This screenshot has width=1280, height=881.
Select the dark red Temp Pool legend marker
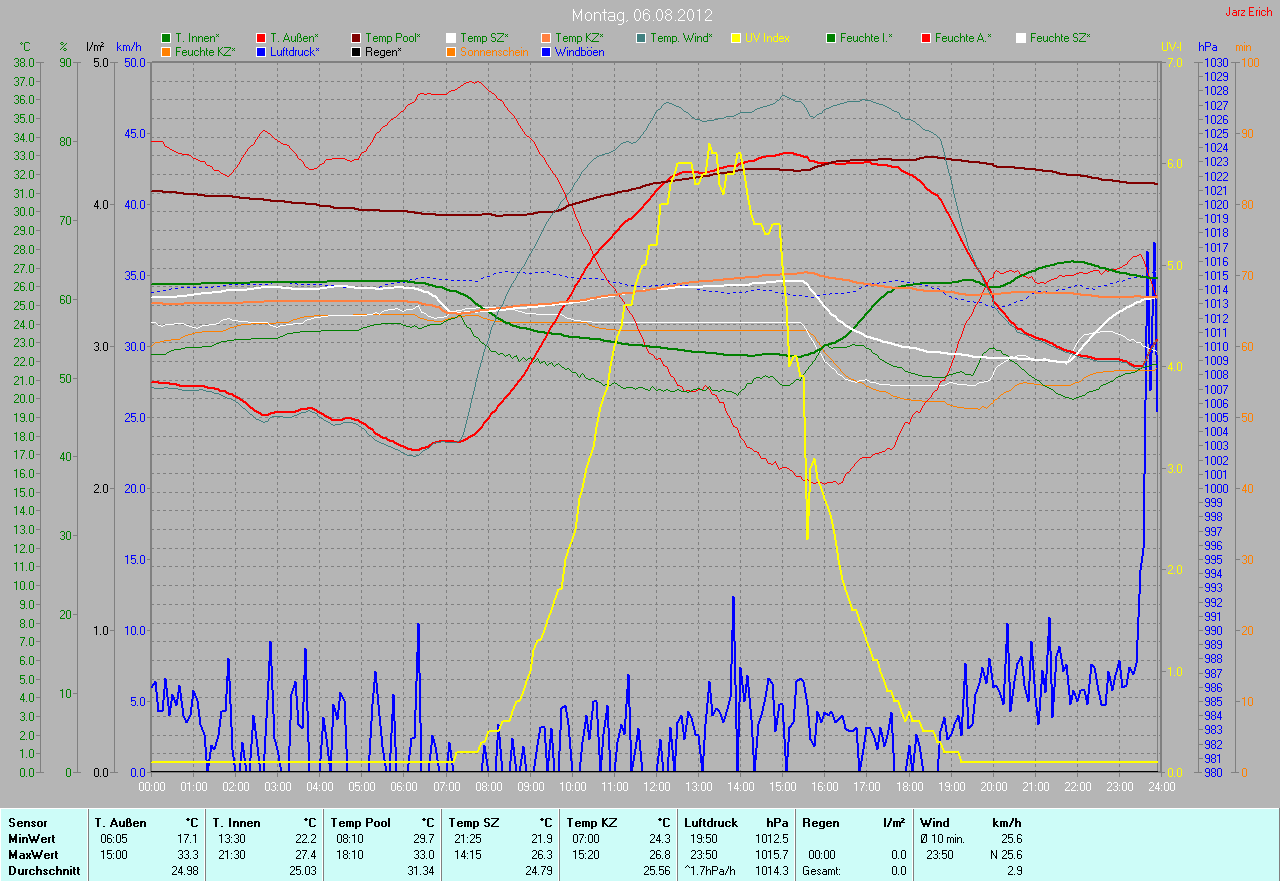tap(356, 38)
